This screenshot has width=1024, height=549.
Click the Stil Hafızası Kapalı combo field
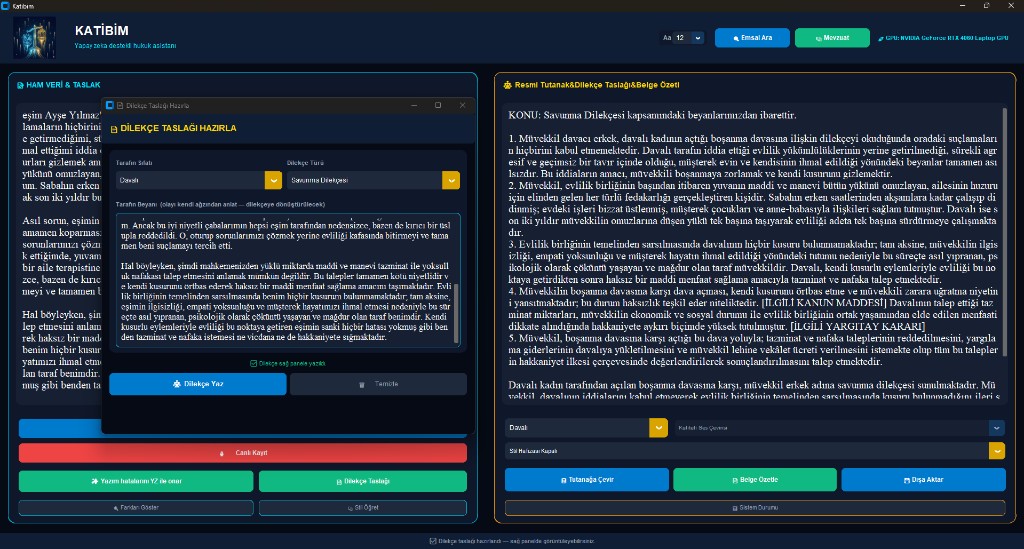click(x=755, y=451)
